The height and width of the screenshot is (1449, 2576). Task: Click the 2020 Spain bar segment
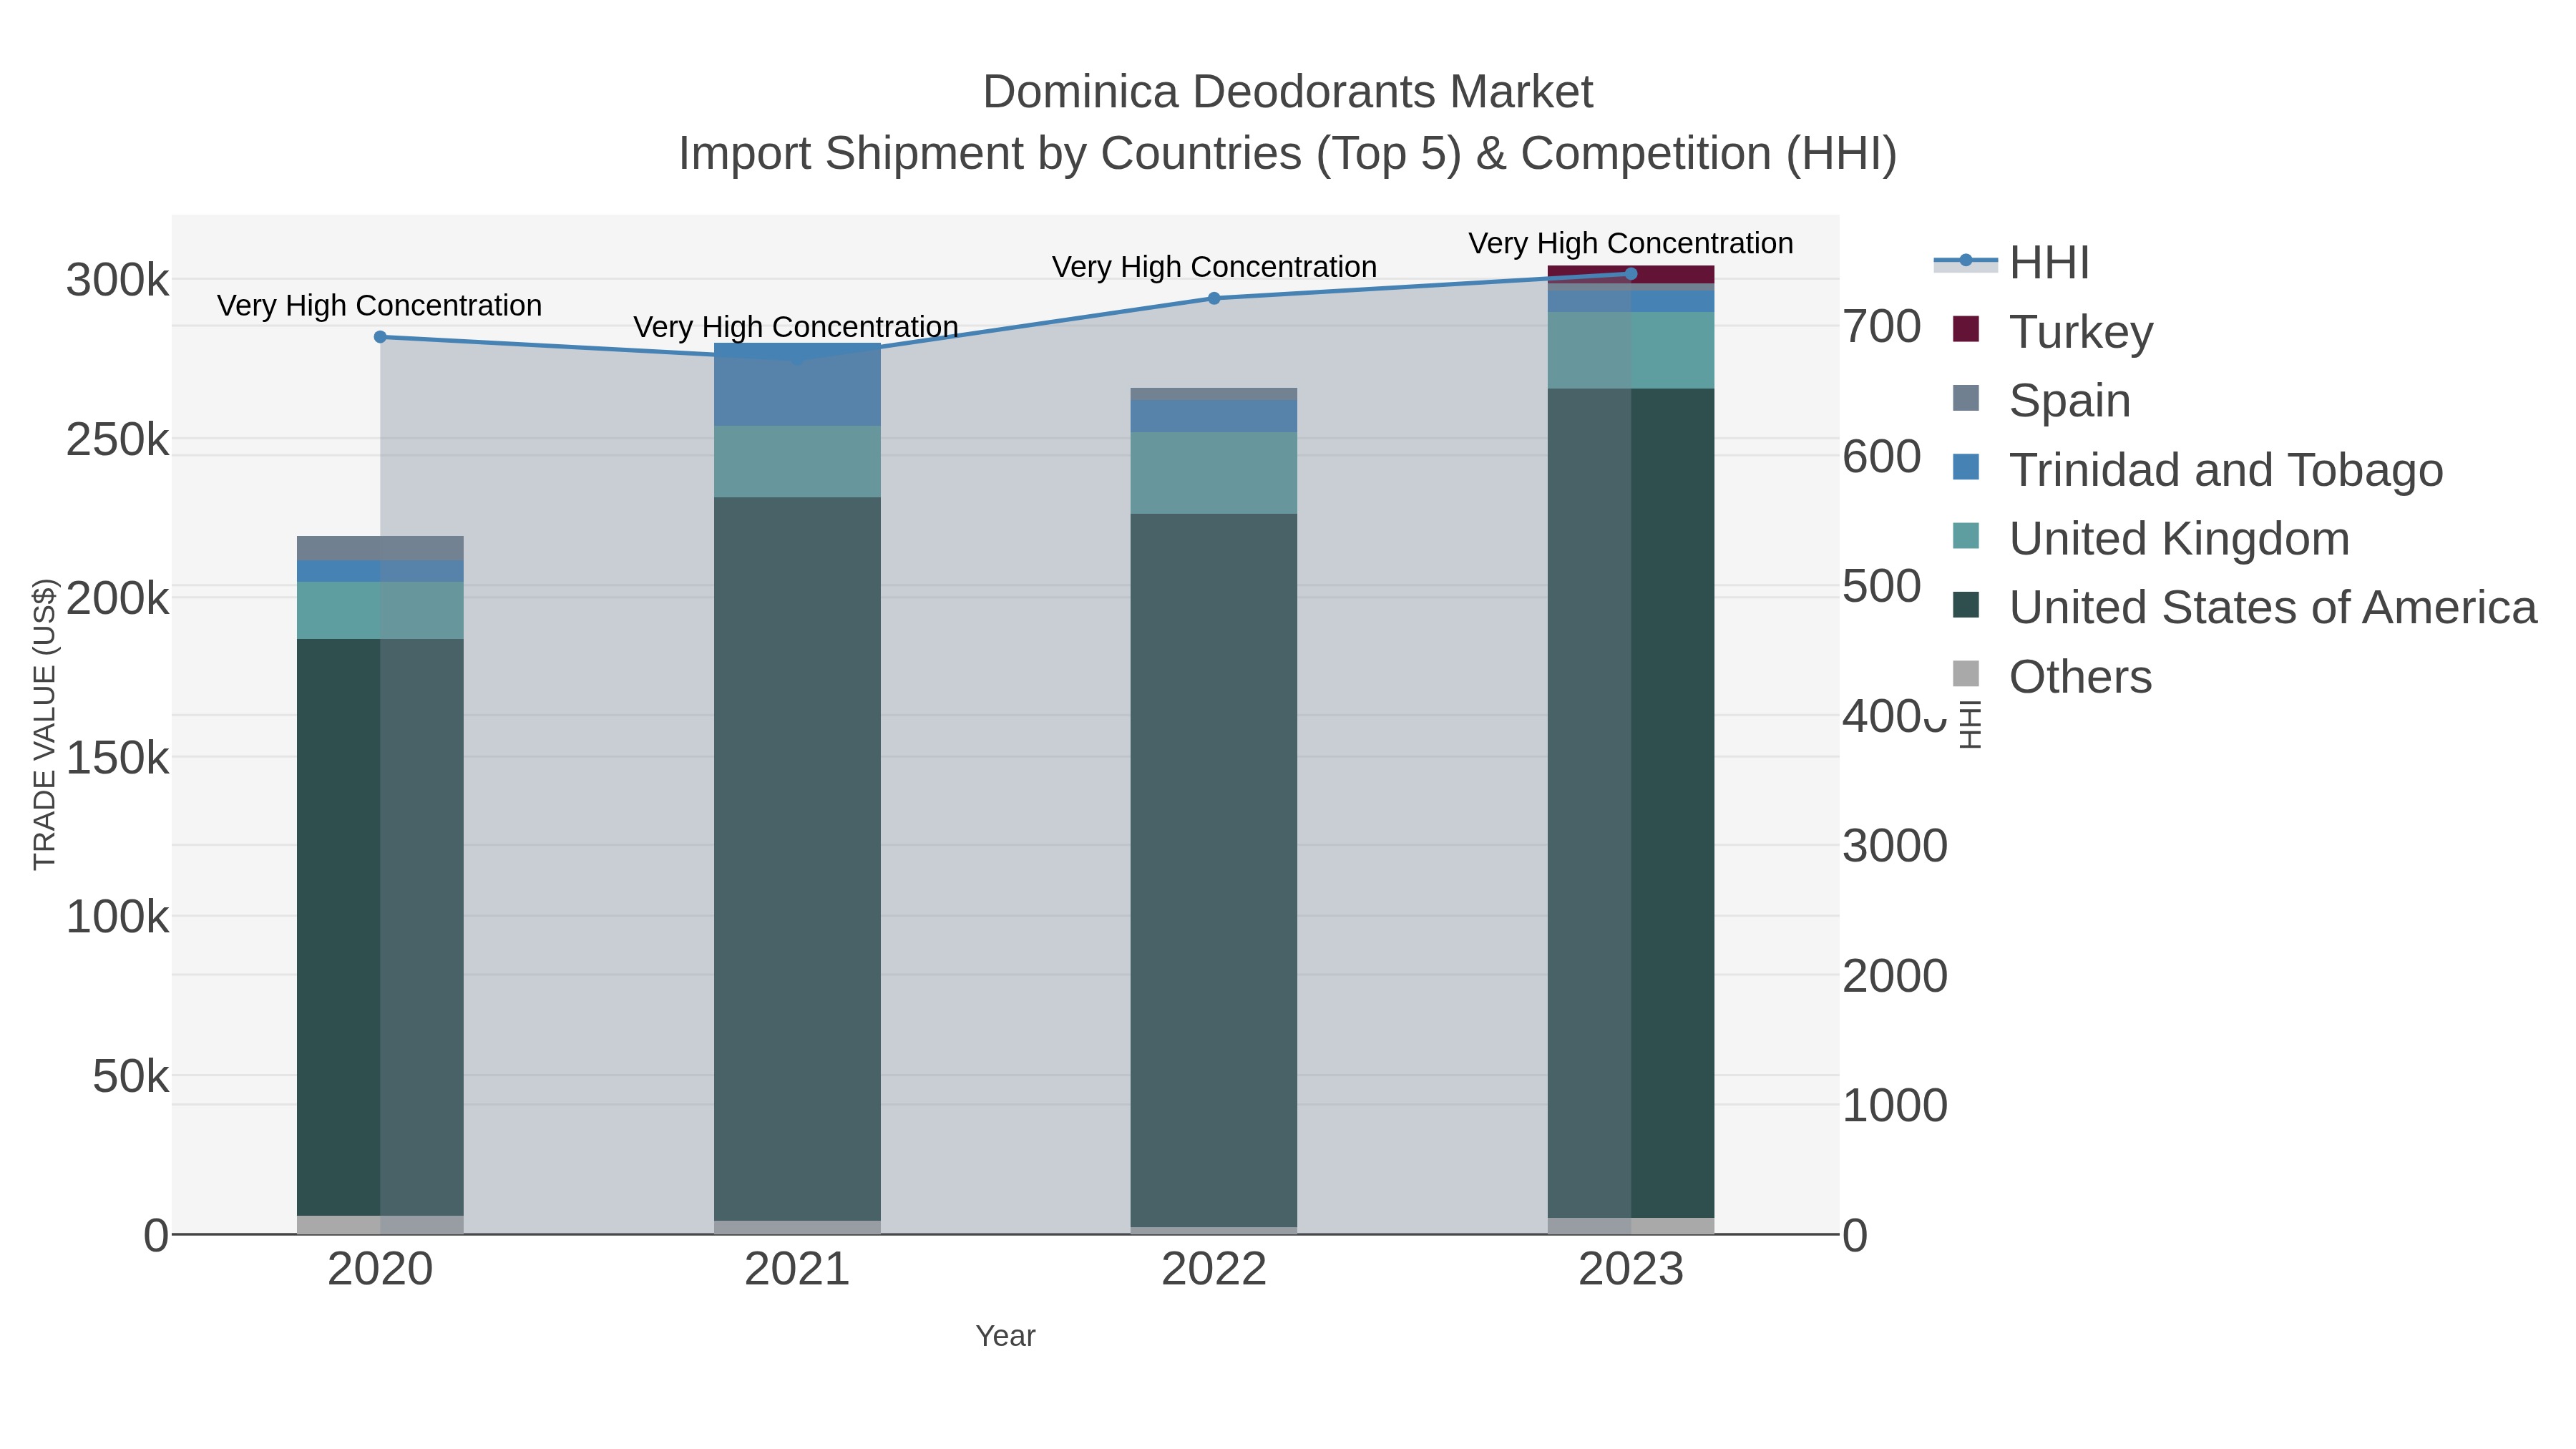point(380,548)
